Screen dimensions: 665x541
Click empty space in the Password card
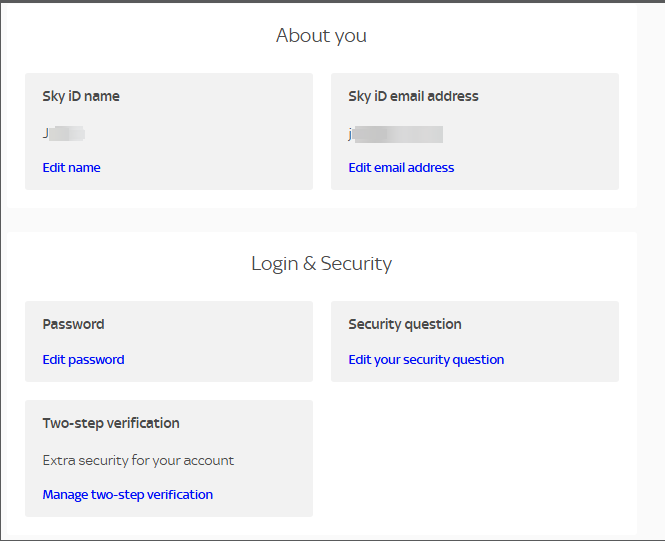[x=230, y=342]
